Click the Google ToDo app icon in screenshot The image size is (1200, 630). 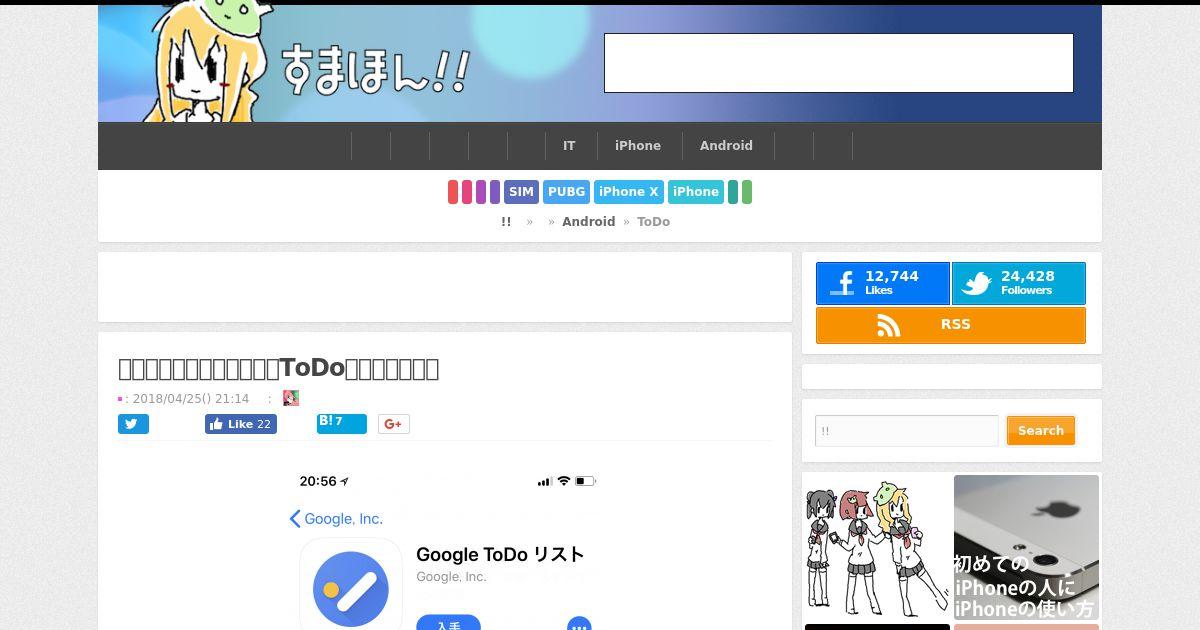pyautogui.click(x=351, y=585)
